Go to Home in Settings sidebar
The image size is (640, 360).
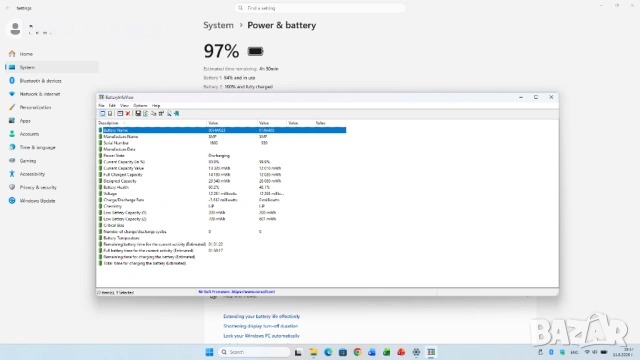pyautogui.click(x=52, y=54)
